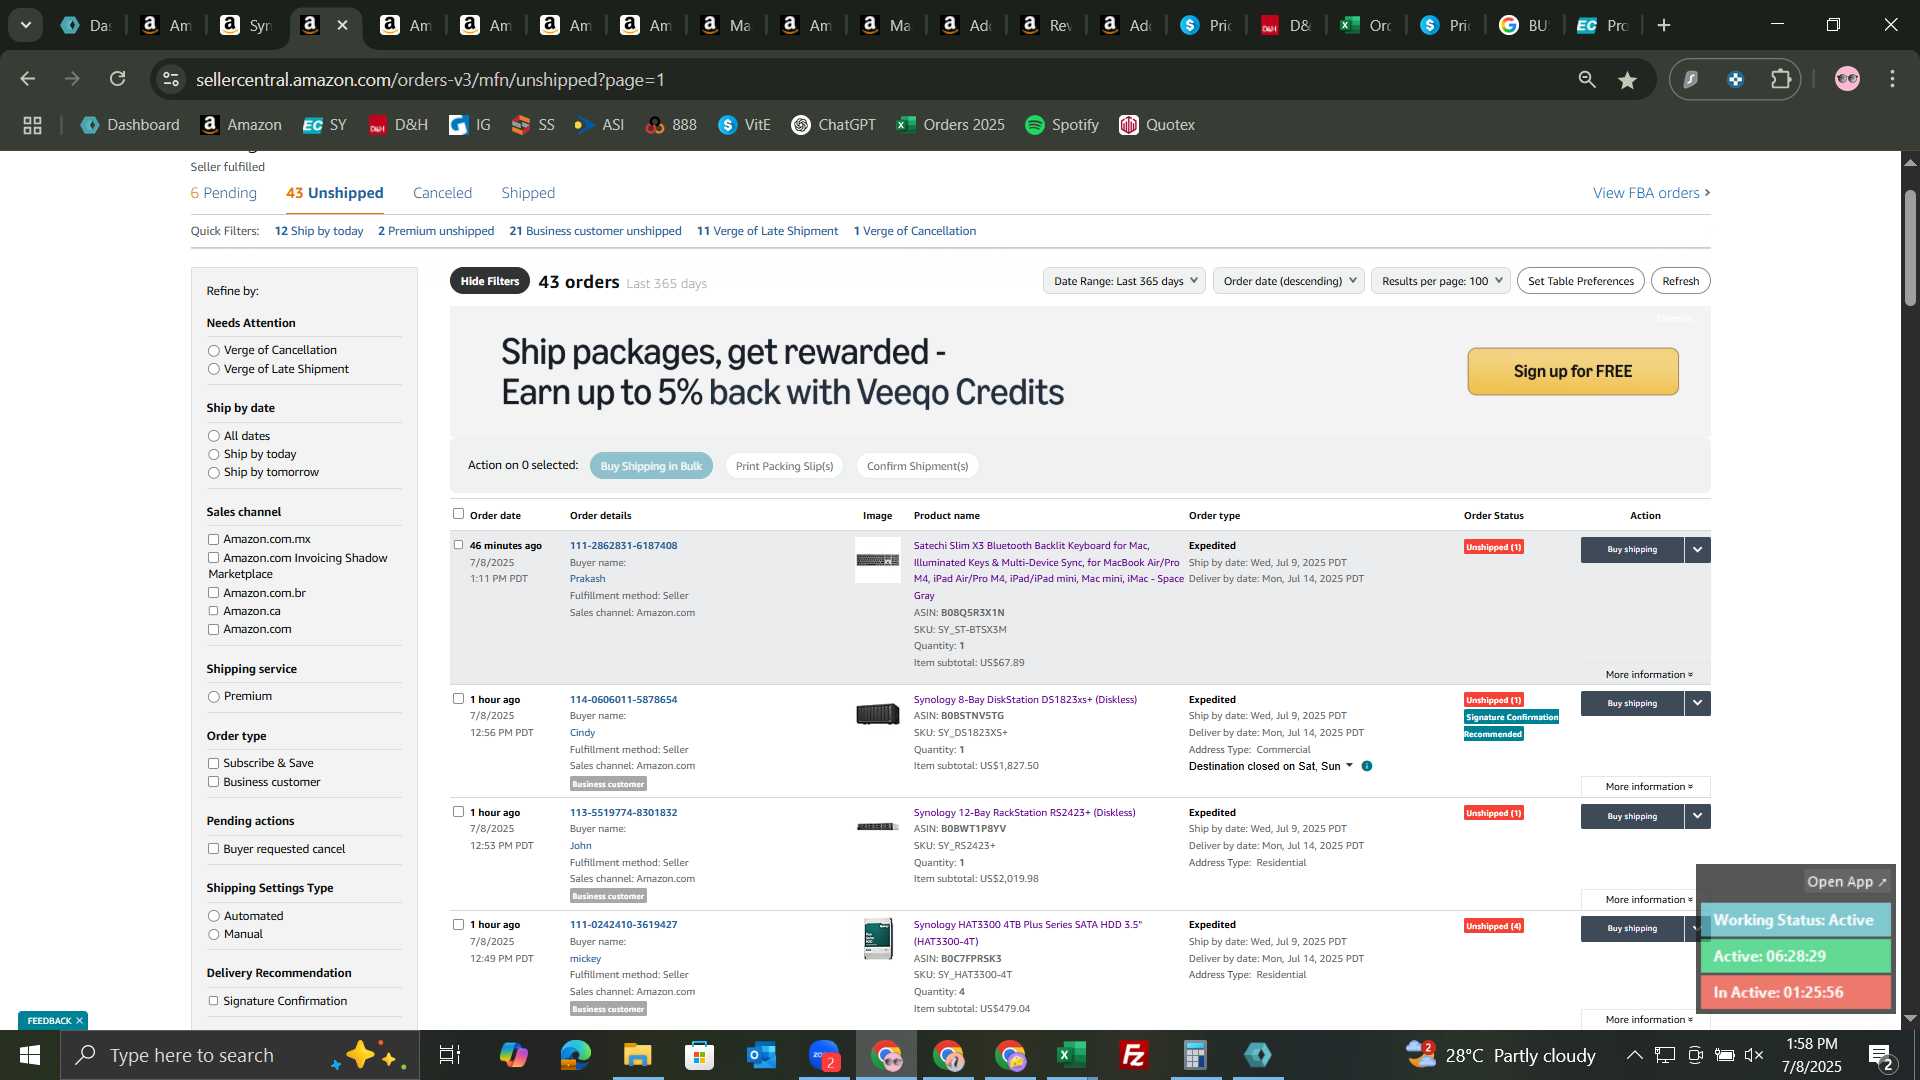Open the Calculator from the taskbar

coord(1195,1055)
